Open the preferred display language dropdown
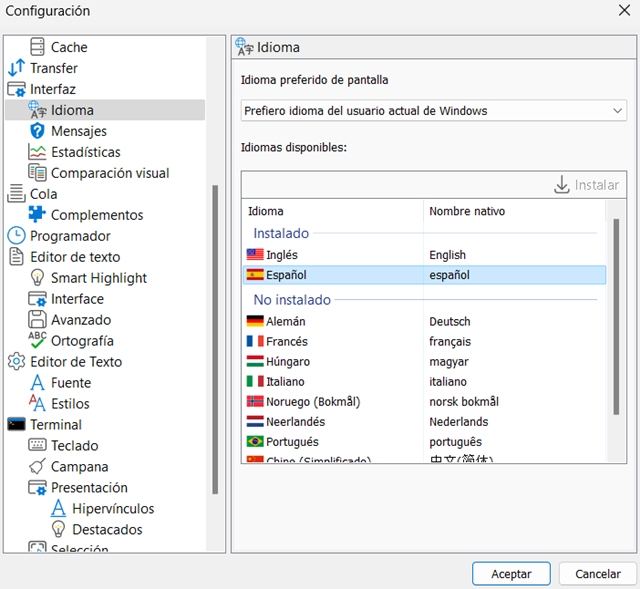The height and width of the screenshot is (589, 640). [x=433, y=111]
